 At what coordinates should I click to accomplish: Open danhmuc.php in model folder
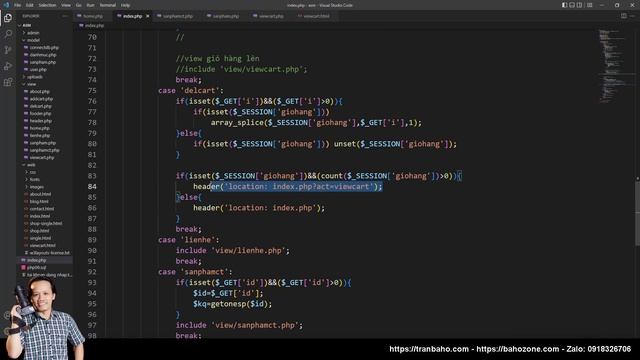tap(43, 55)
